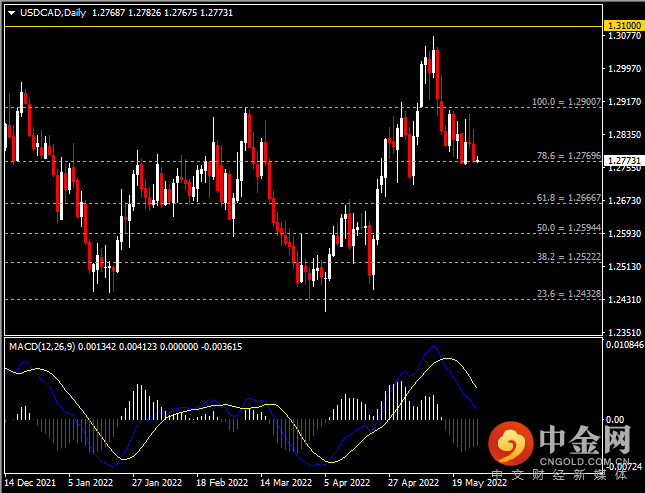
Task: Select the date label 27 Jan 2022
Action: point(157,482)
